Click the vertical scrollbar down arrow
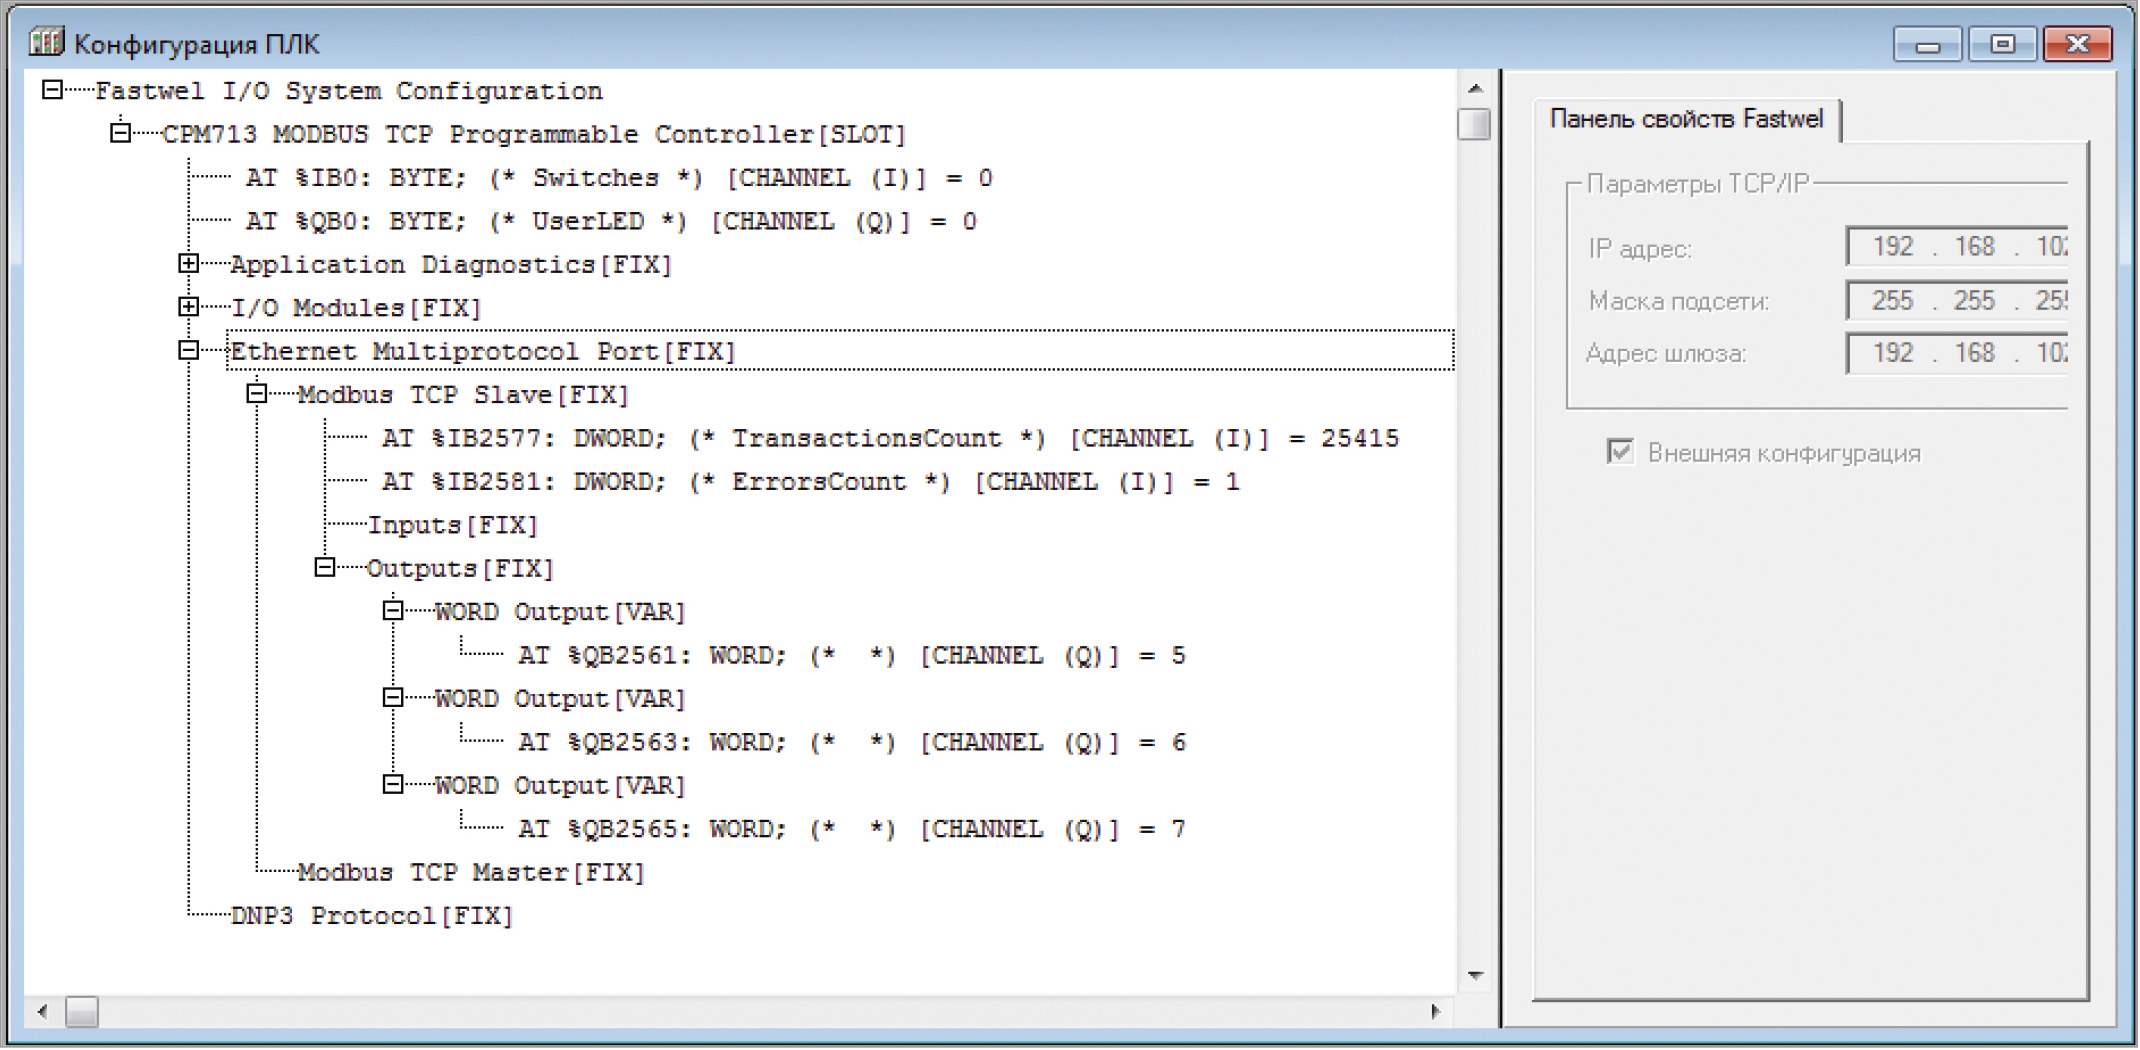This screenshot has height=1050, width=2140. 1475,975
